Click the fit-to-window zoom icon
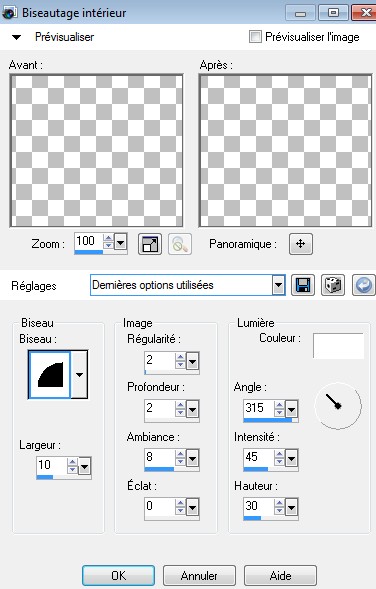The width and height of the screenshot is (376, 589). tap(150, 244)
